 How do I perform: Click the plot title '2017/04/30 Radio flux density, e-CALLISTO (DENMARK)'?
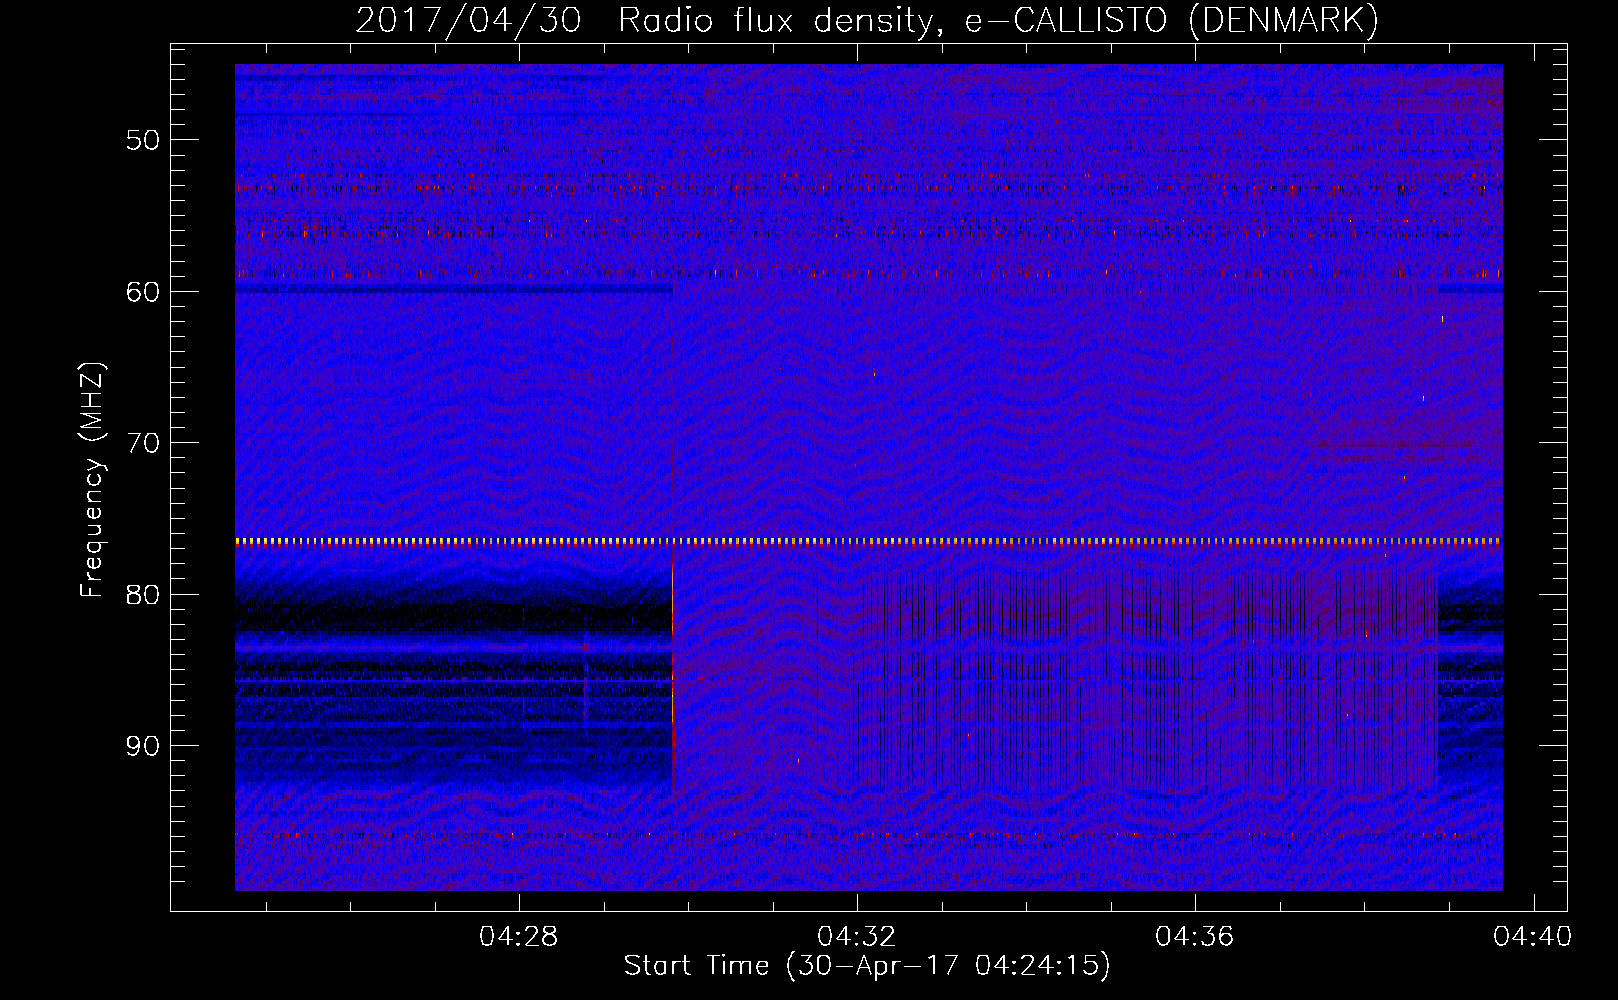(867, 21)
